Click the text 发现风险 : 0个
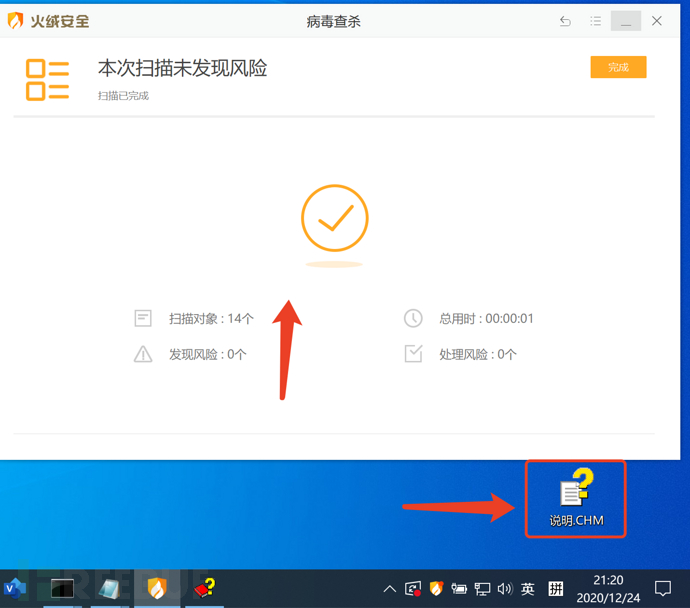Screen dimensions: 690x608 (208, 354)
